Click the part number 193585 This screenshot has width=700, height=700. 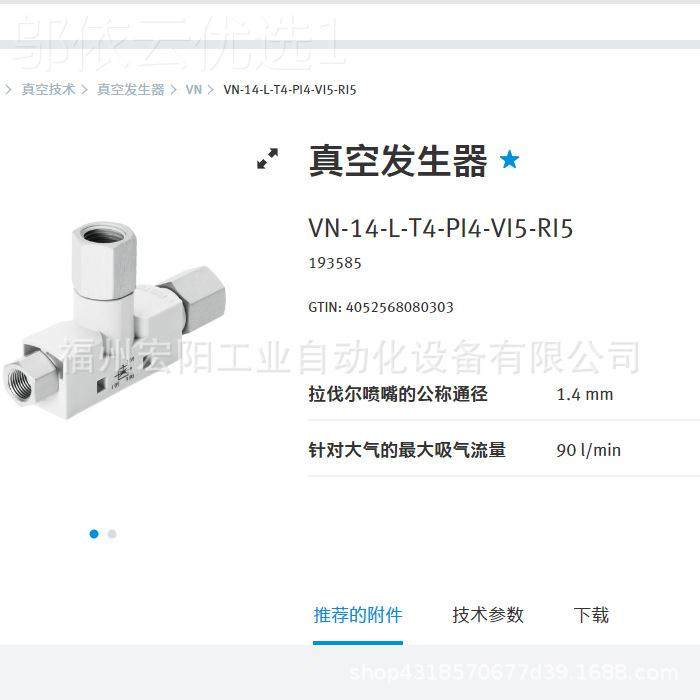tap(335, 263)
